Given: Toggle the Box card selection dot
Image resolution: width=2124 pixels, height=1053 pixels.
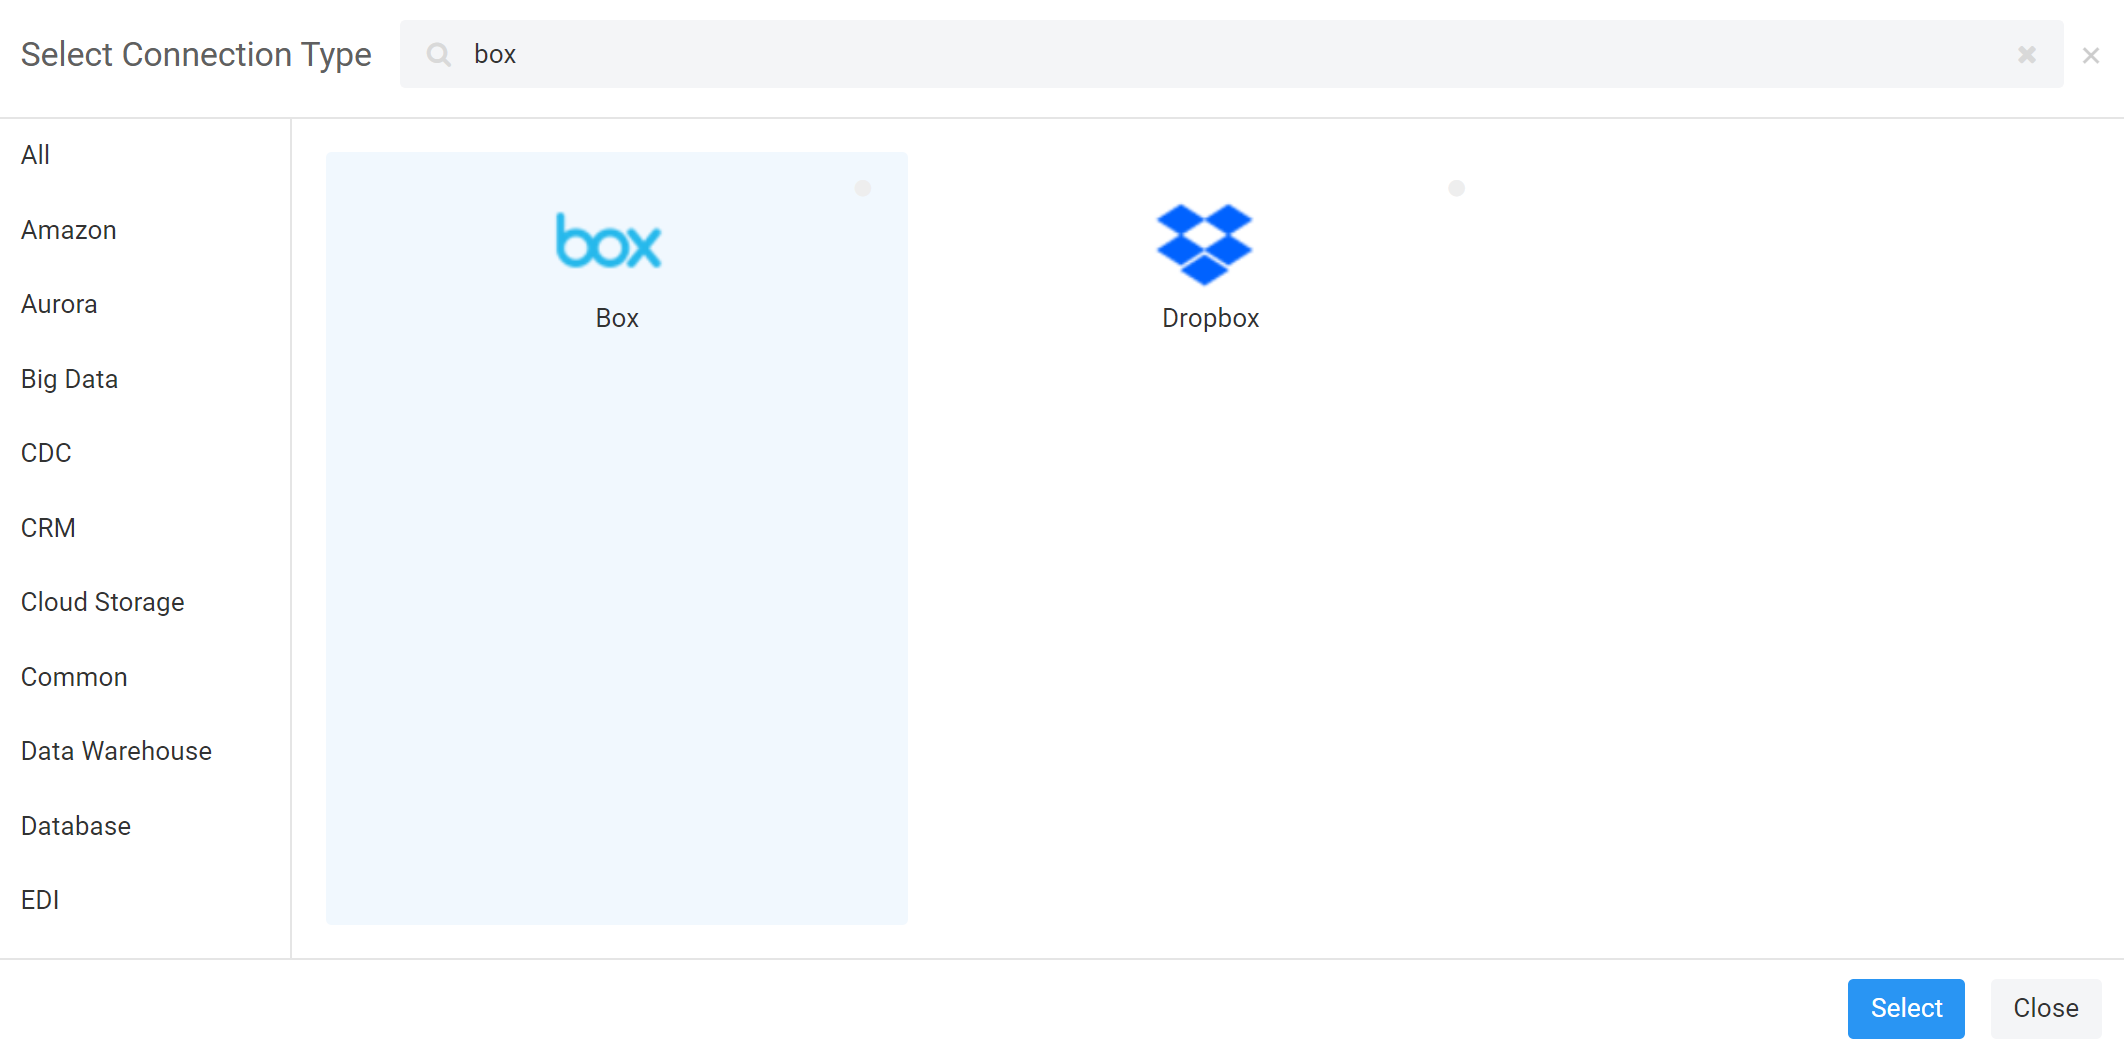Looking at the screenshot, I should click(x=863, y=188).
